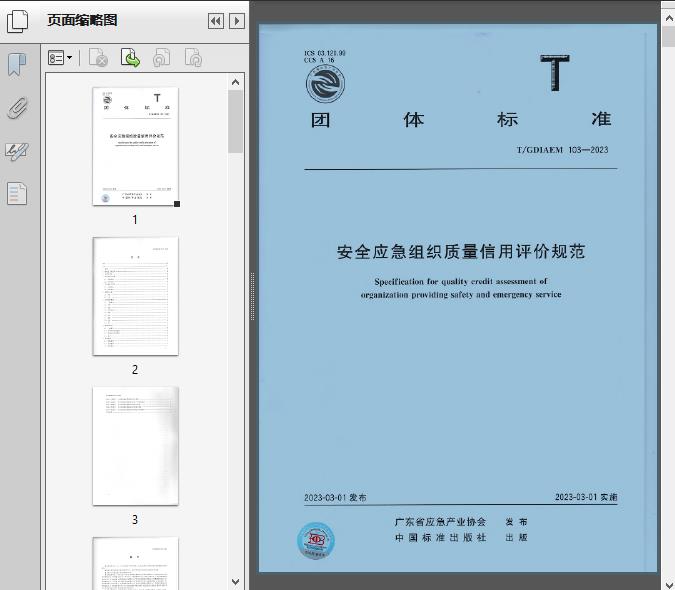Select page 3 thumbnail

136,446
